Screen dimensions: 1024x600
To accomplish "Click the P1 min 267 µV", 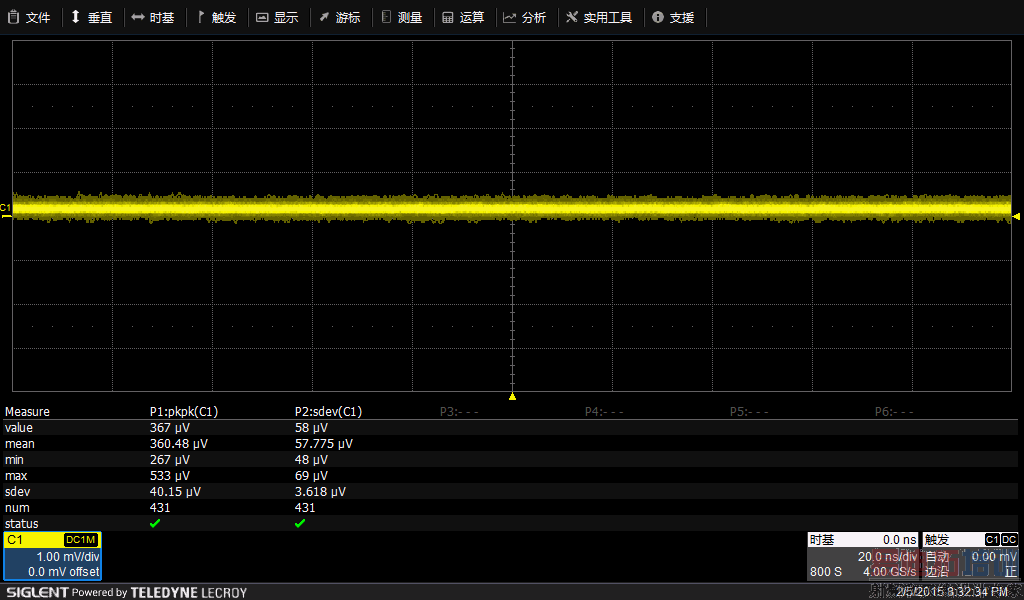I will pyautogui.click(x=170, y=460).
